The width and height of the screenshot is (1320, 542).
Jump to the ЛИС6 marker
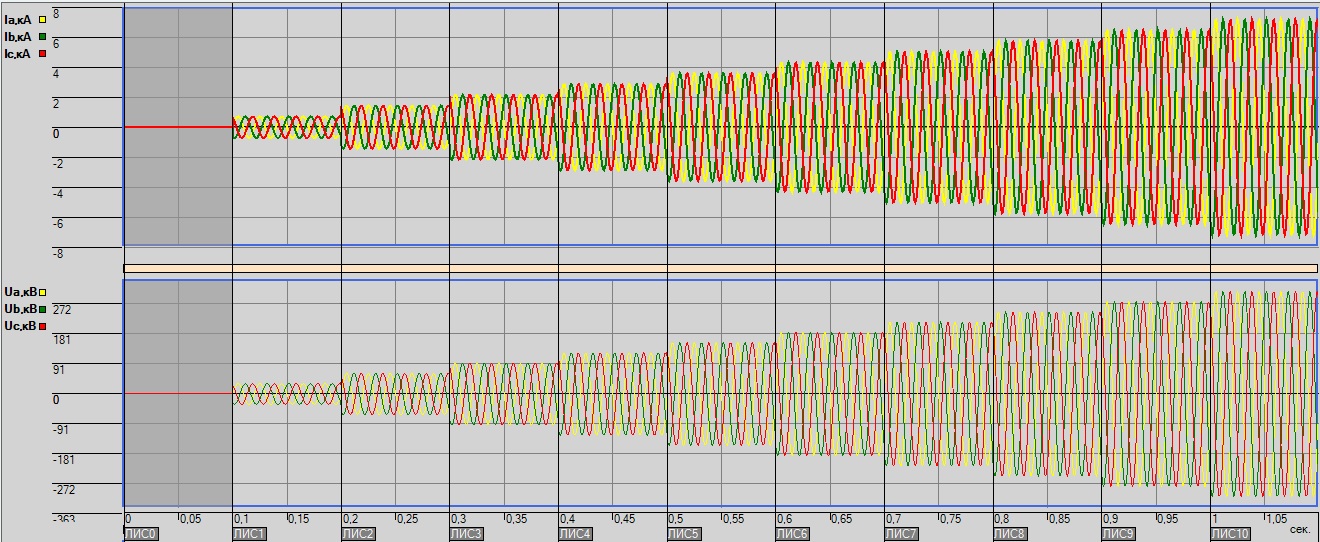point(793,535)
